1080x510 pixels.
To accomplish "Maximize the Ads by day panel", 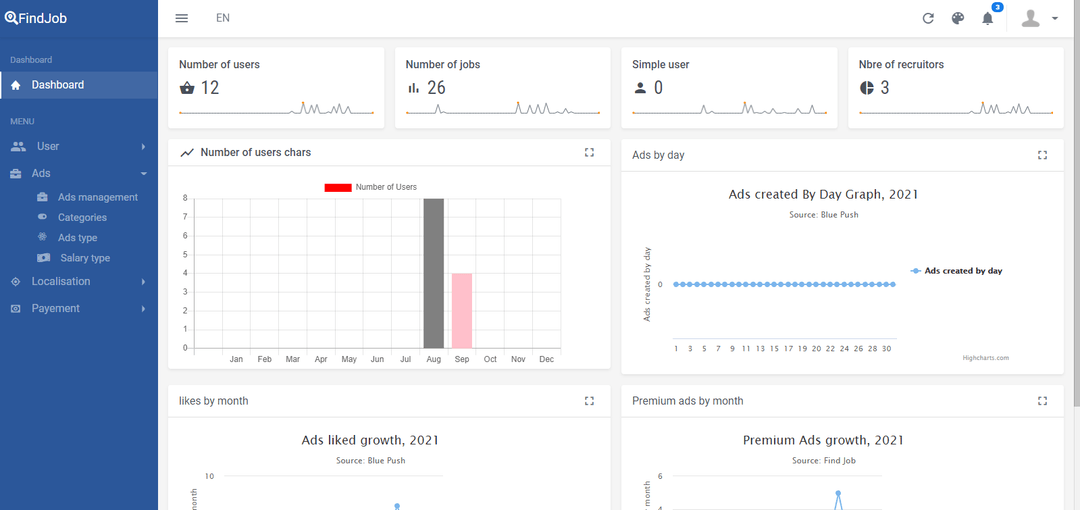I will 1042,155.
